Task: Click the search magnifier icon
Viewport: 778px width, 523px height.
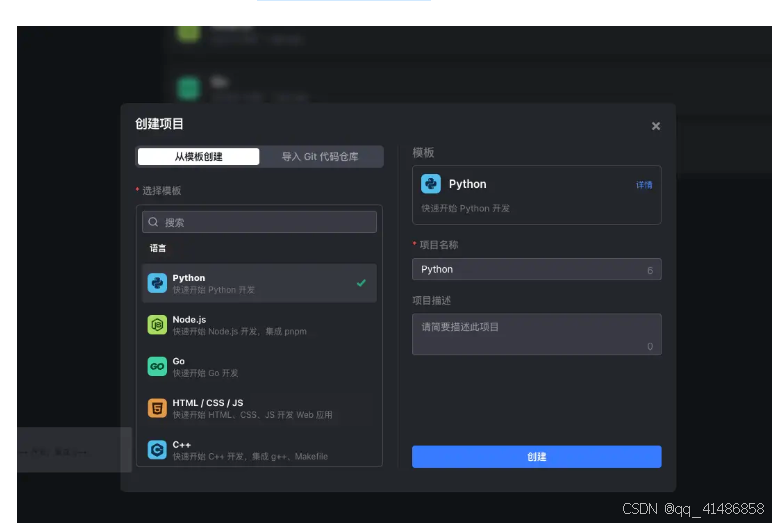Action: [153, 222]
